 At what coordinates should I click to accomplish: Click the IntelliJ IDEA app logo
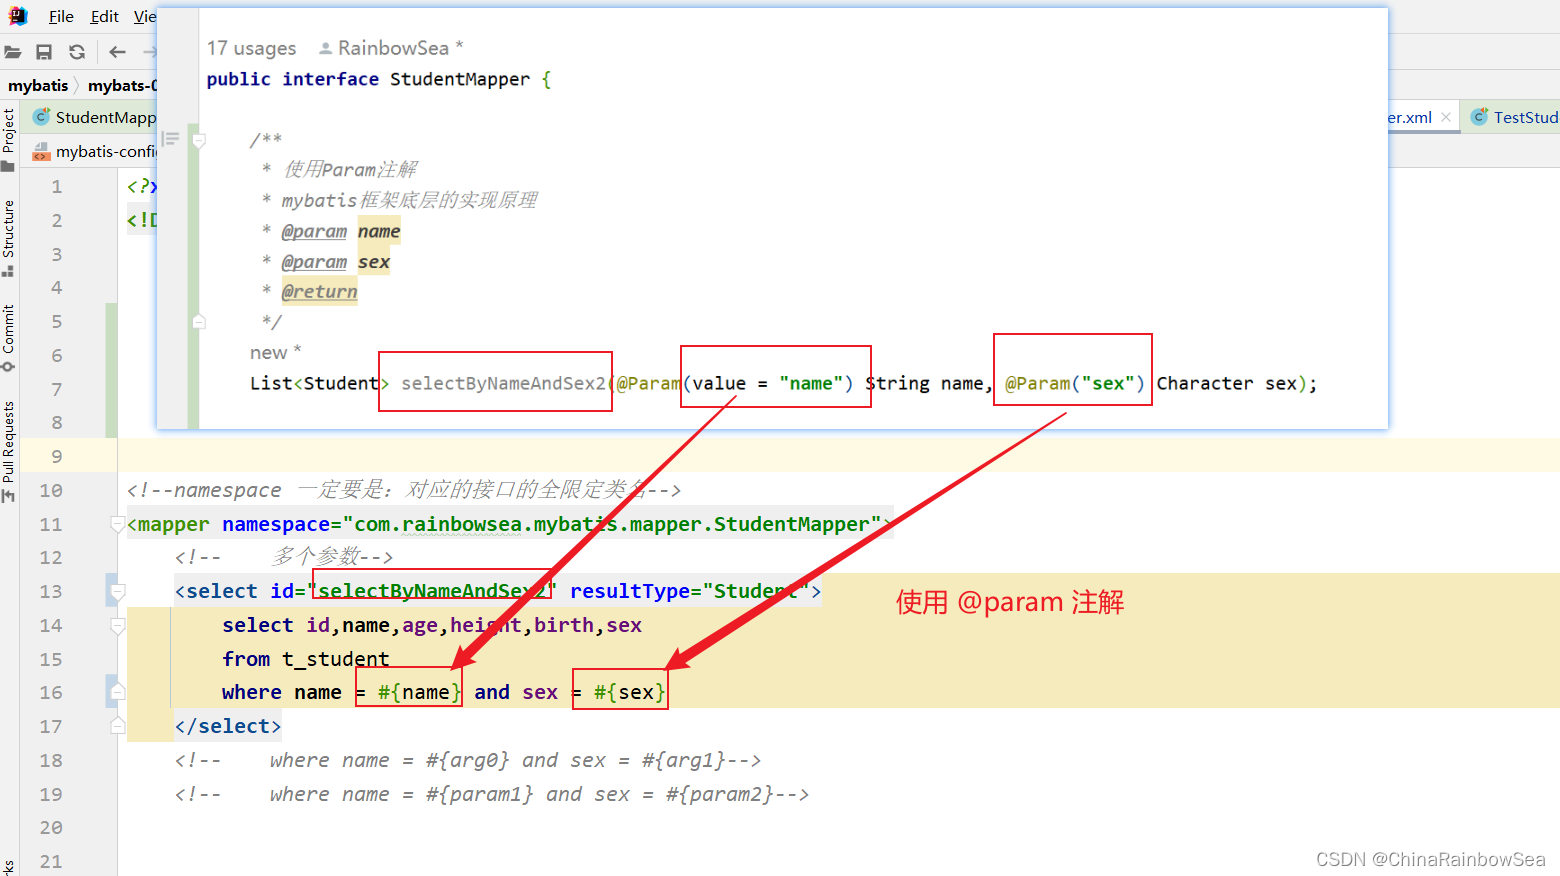(18, 16)
